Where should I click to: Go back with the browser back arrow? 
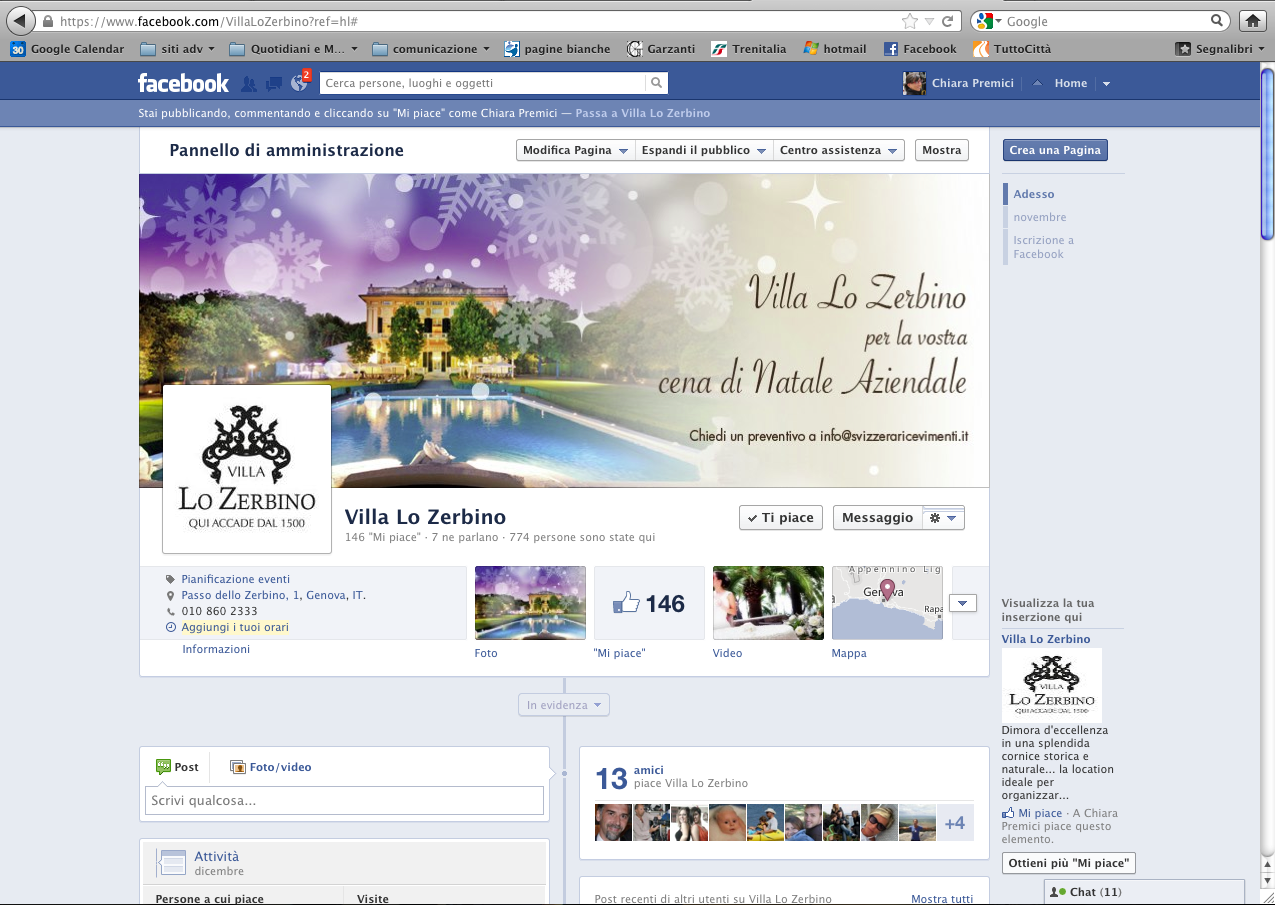click(19, 20)
